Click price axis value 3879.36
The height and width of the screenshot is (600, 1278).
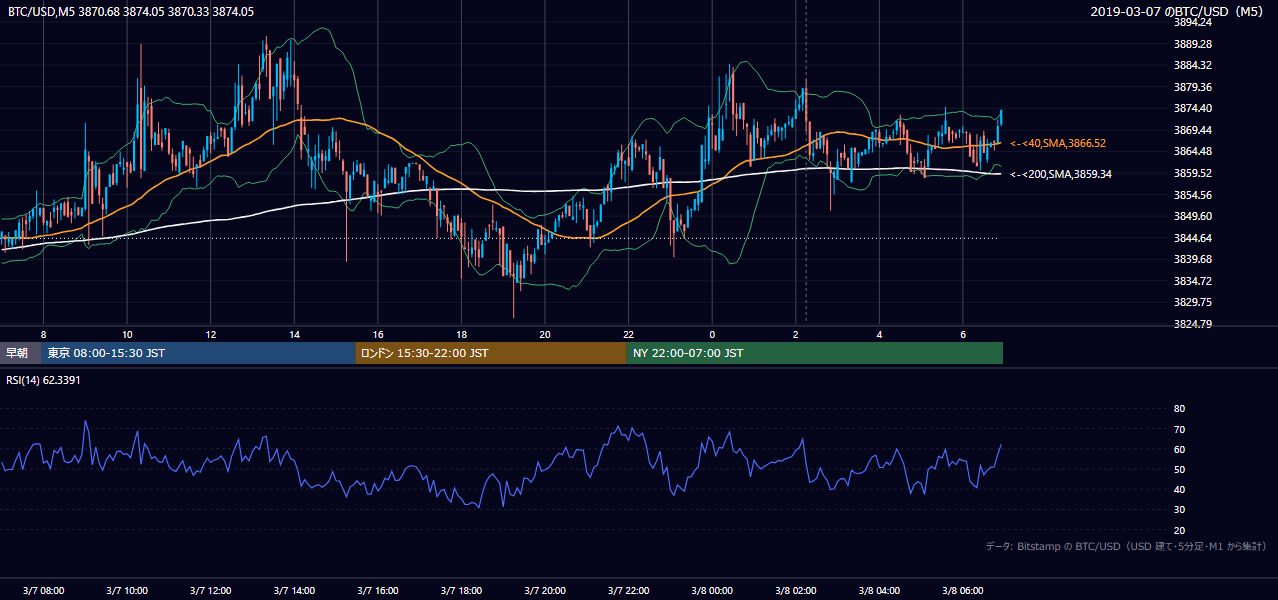[1193, 87]
